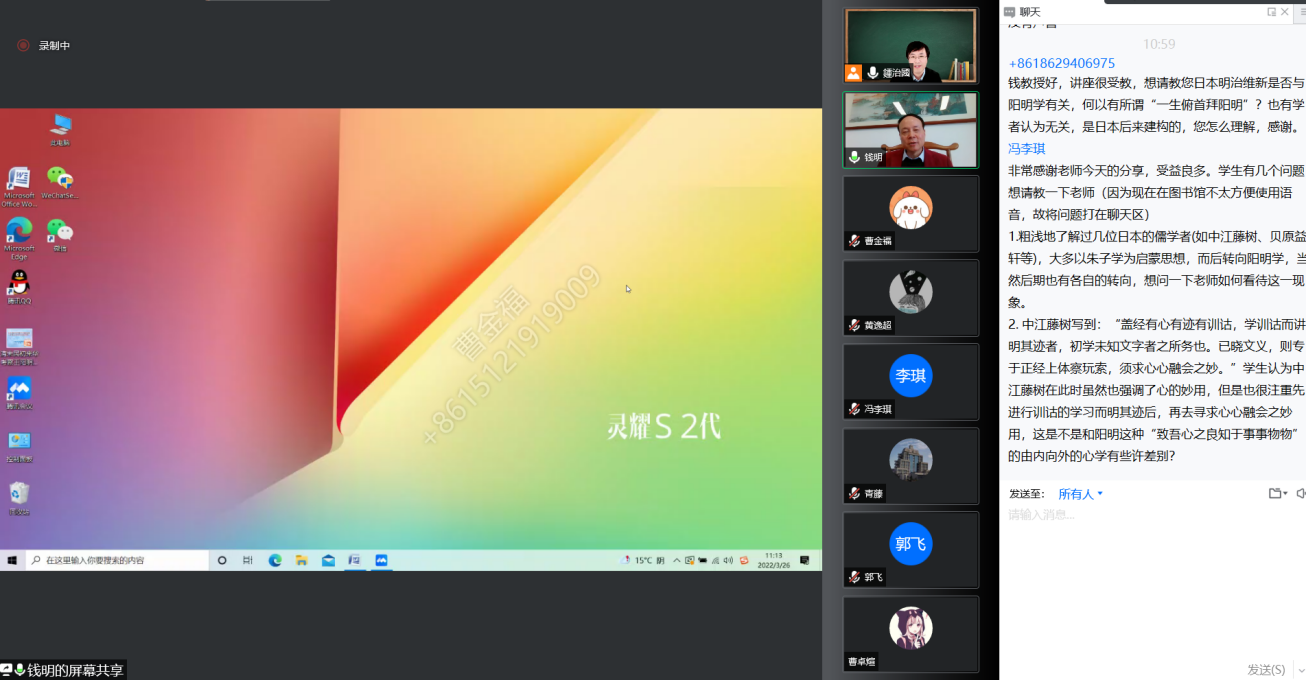The height and width of the screenshot is (680, 1306).
Task: Click the 15°C weather widget on taskbar
Action: tap(643, 560)
